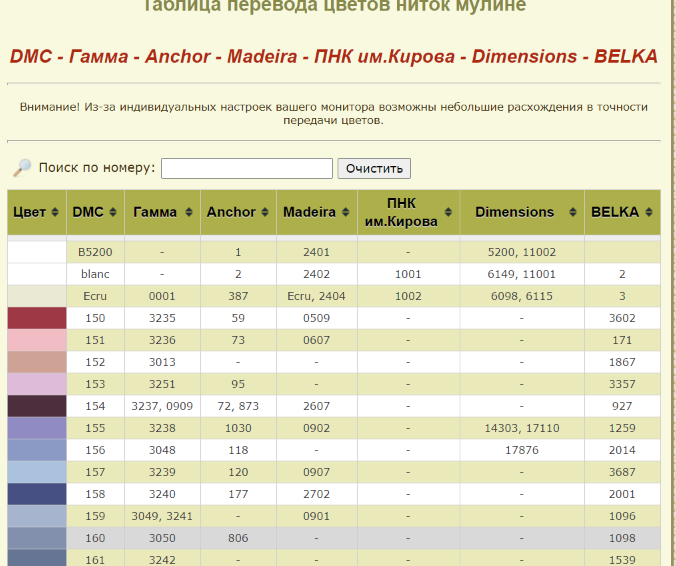676x566 pixels.
Task: Click Madeira cell '2401'
Action: coord(316,252)
